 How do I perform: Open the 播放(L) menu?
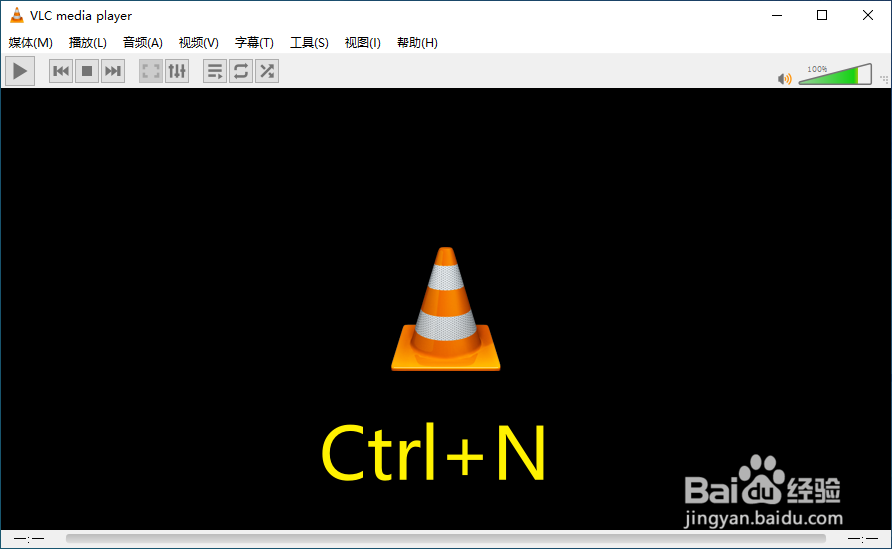pyautogui.click(x=88, y=43)
